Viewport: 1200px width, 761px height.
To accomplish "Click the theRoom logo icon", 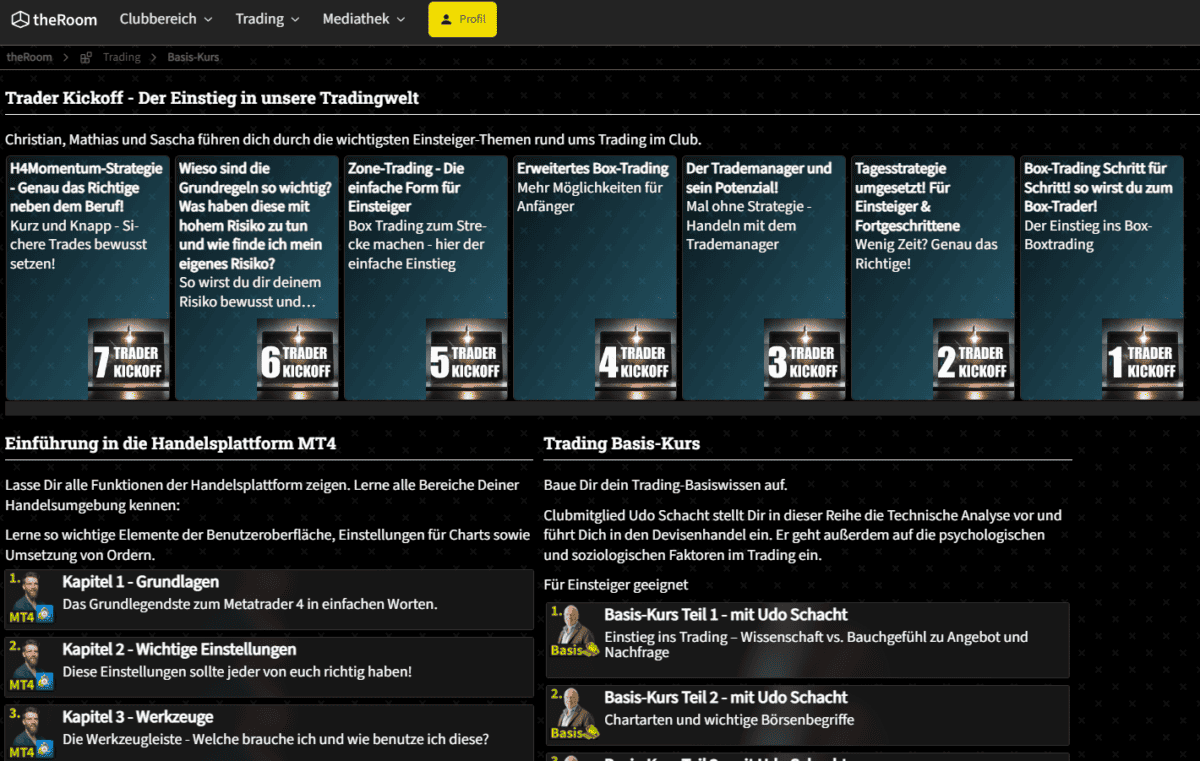I will 20,19.
